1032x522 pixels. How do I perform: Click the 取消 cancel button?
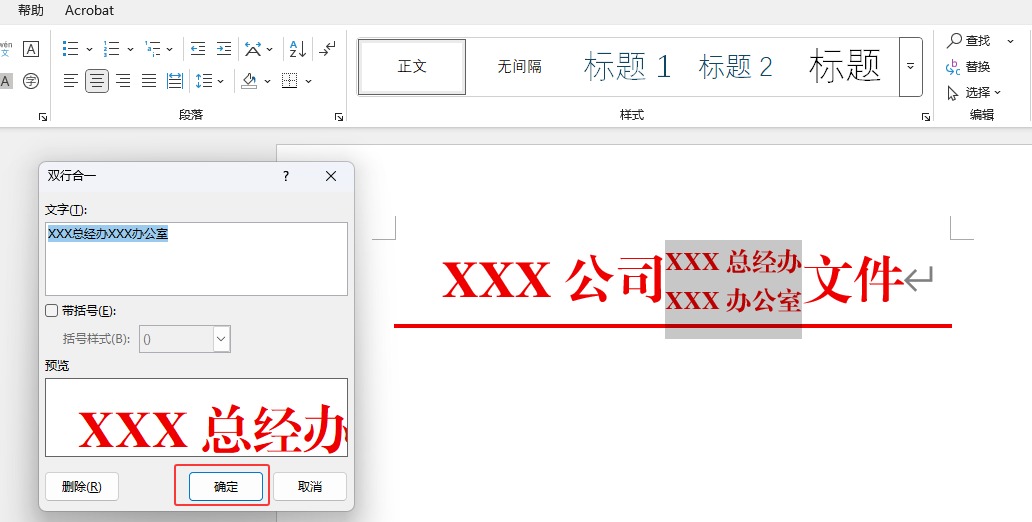coord(310,486)
